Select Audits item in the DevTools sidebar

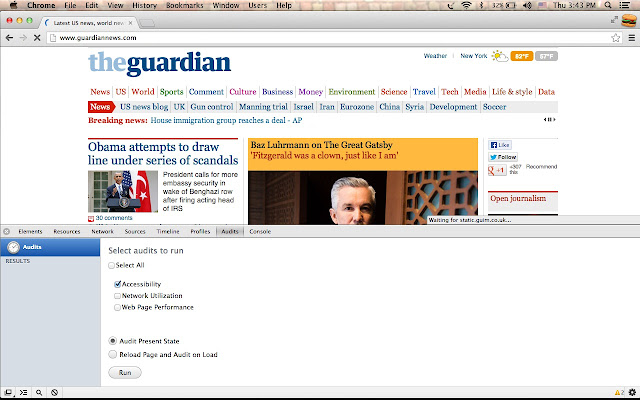(50, 247)
